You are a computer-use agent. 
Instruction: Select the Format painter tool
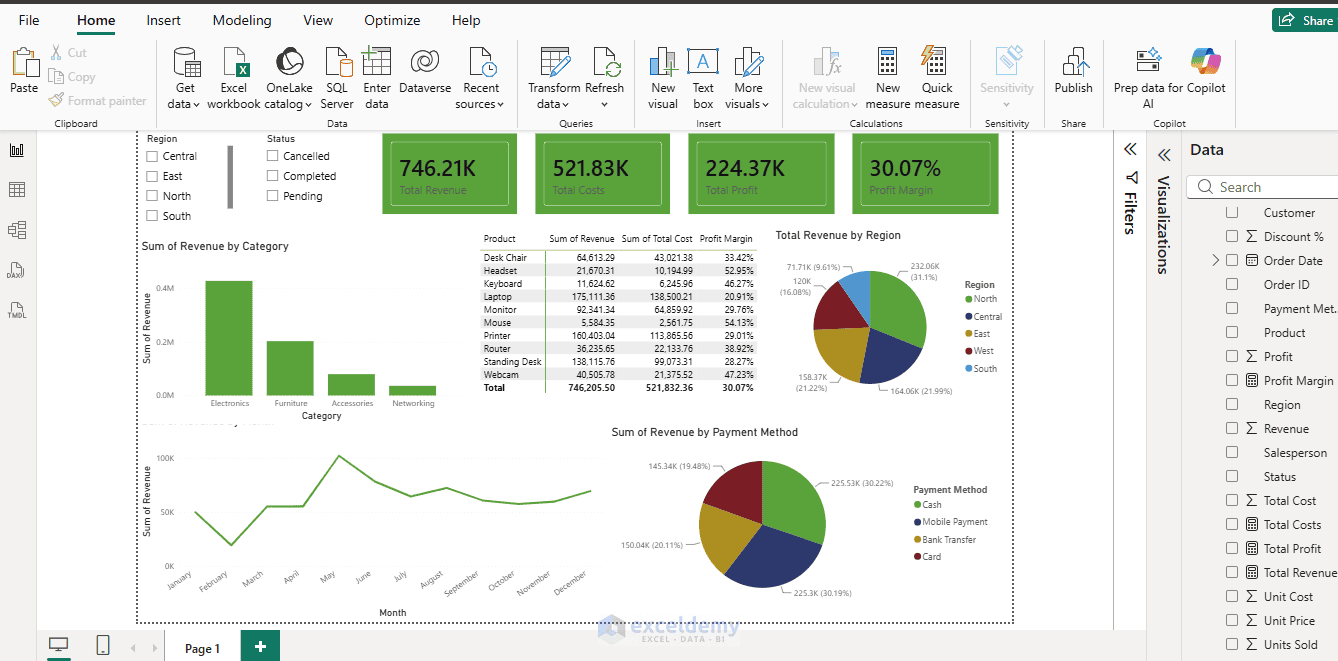coord(98,101)
